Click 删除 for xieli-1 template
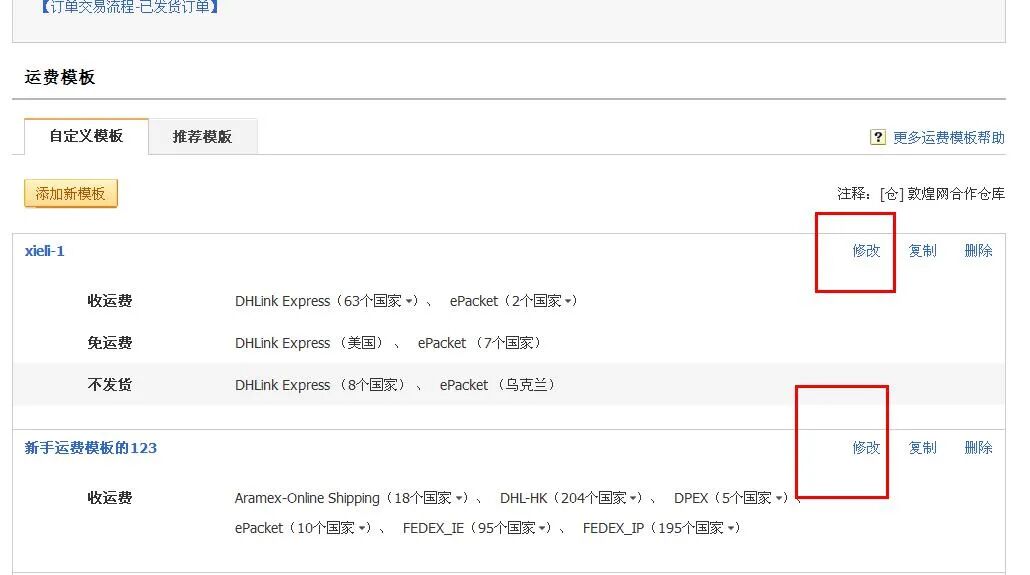Screen dimensions: 1030x575 click(x=978, y=250)
